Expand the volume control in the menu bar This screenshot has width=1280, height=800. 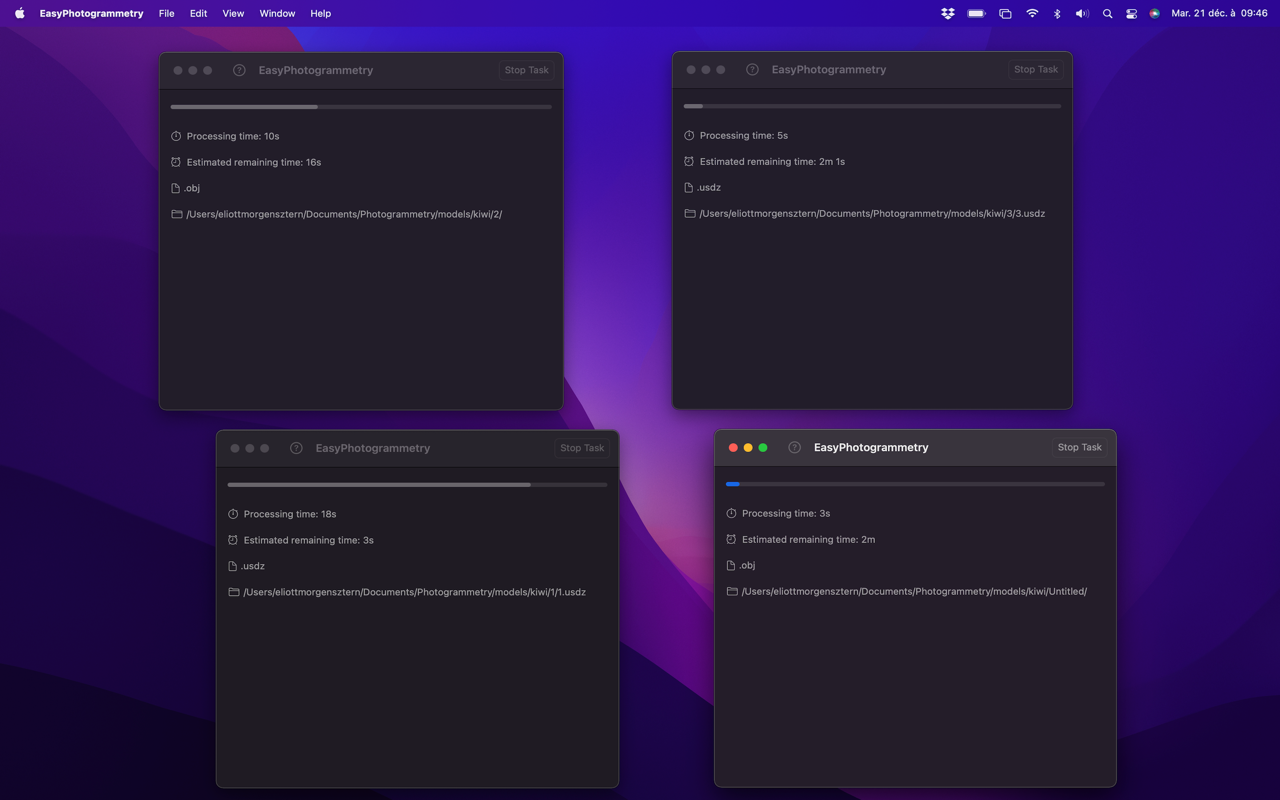pyautogui.click(x=1081, y=14)
